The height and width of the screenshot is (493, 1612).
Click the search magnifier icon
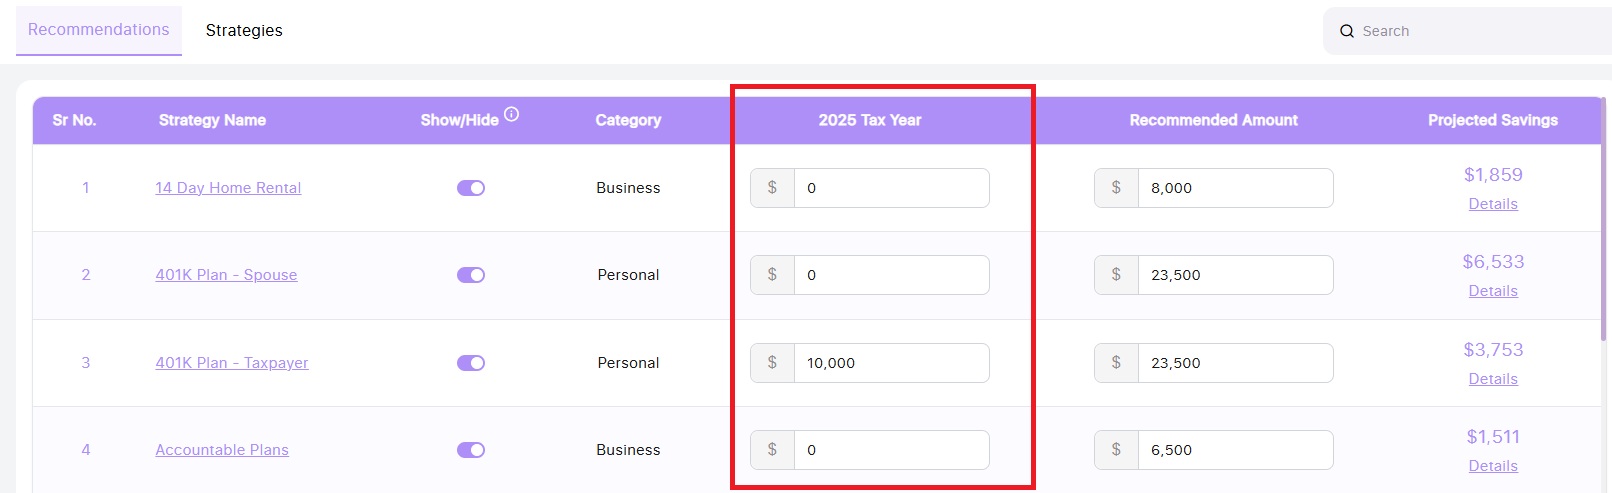point(1347,31)
